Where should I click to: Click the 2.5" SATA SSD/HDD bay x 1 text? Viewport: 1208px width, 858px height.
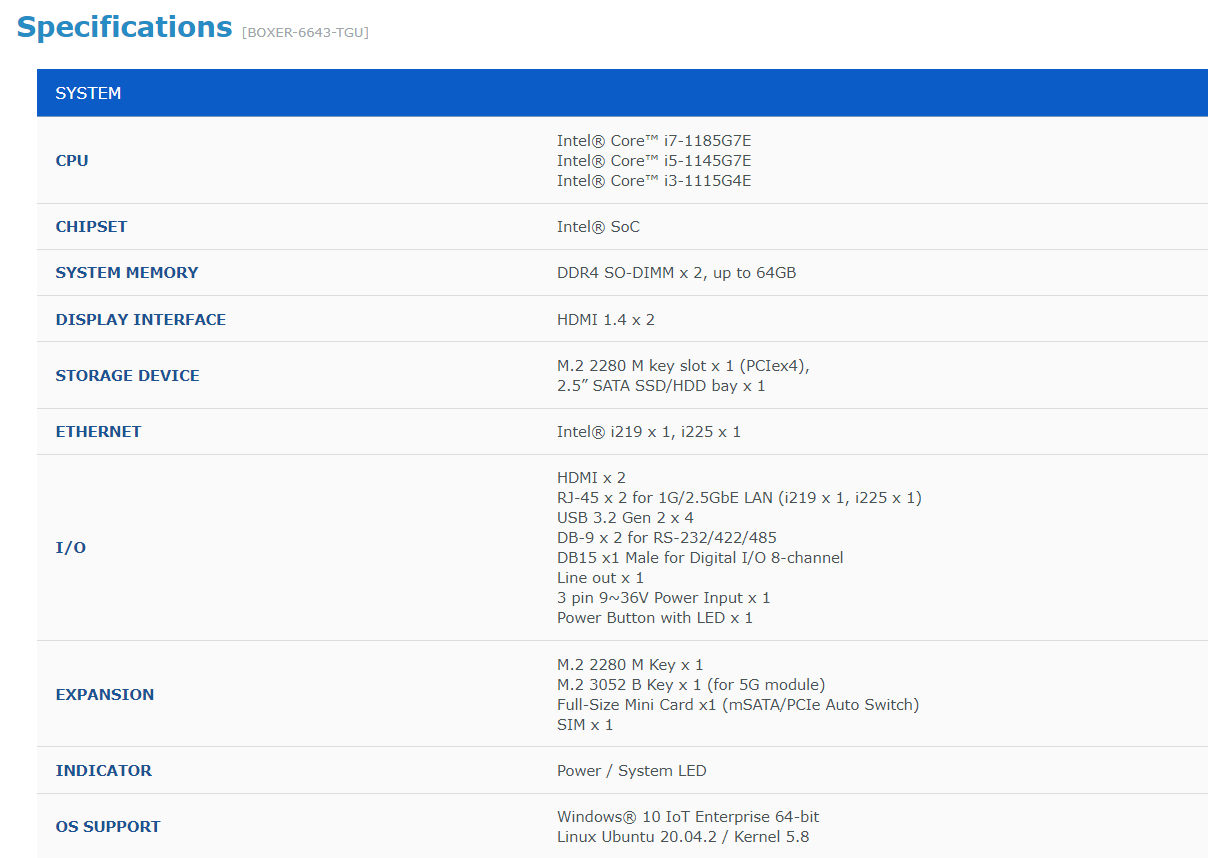click(661, 386)
